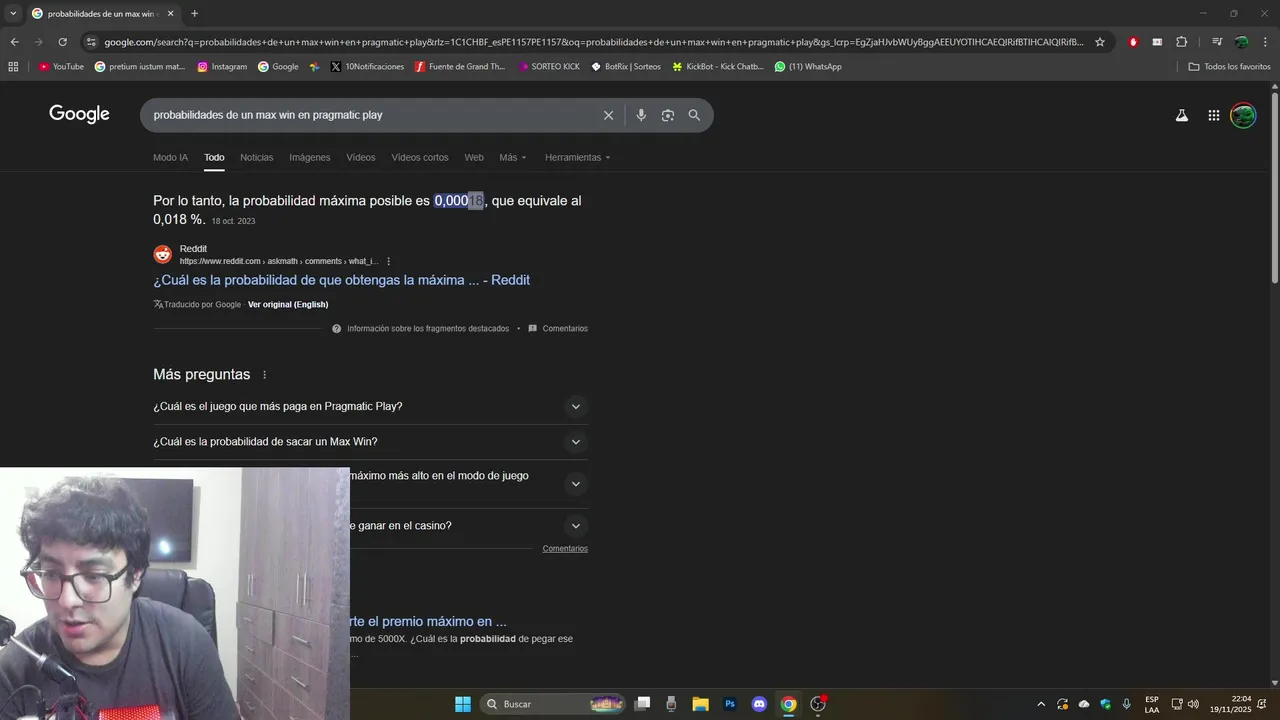
Task: Open the YouTube bookmark
Action: coord(61,67)
